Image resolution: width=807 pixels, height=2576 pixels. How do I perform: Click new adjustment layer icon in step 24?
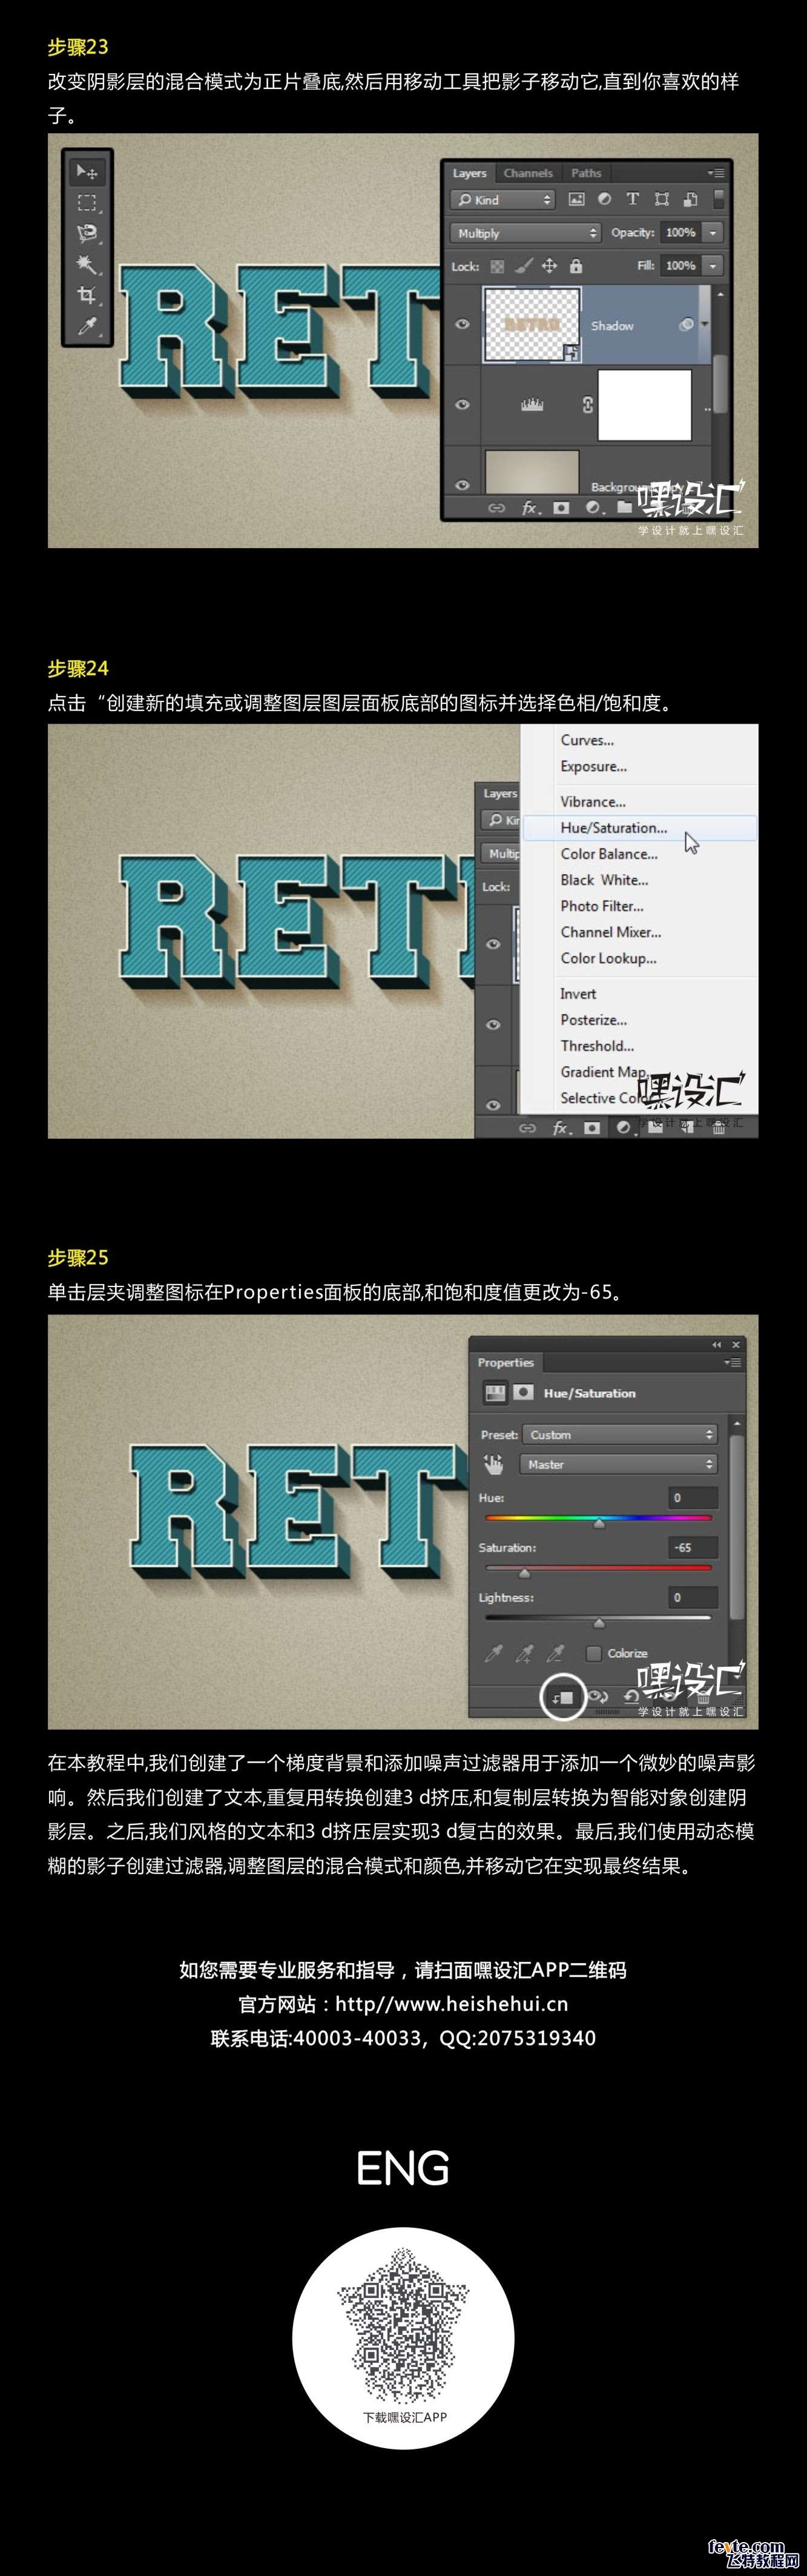coord(624,1128)
